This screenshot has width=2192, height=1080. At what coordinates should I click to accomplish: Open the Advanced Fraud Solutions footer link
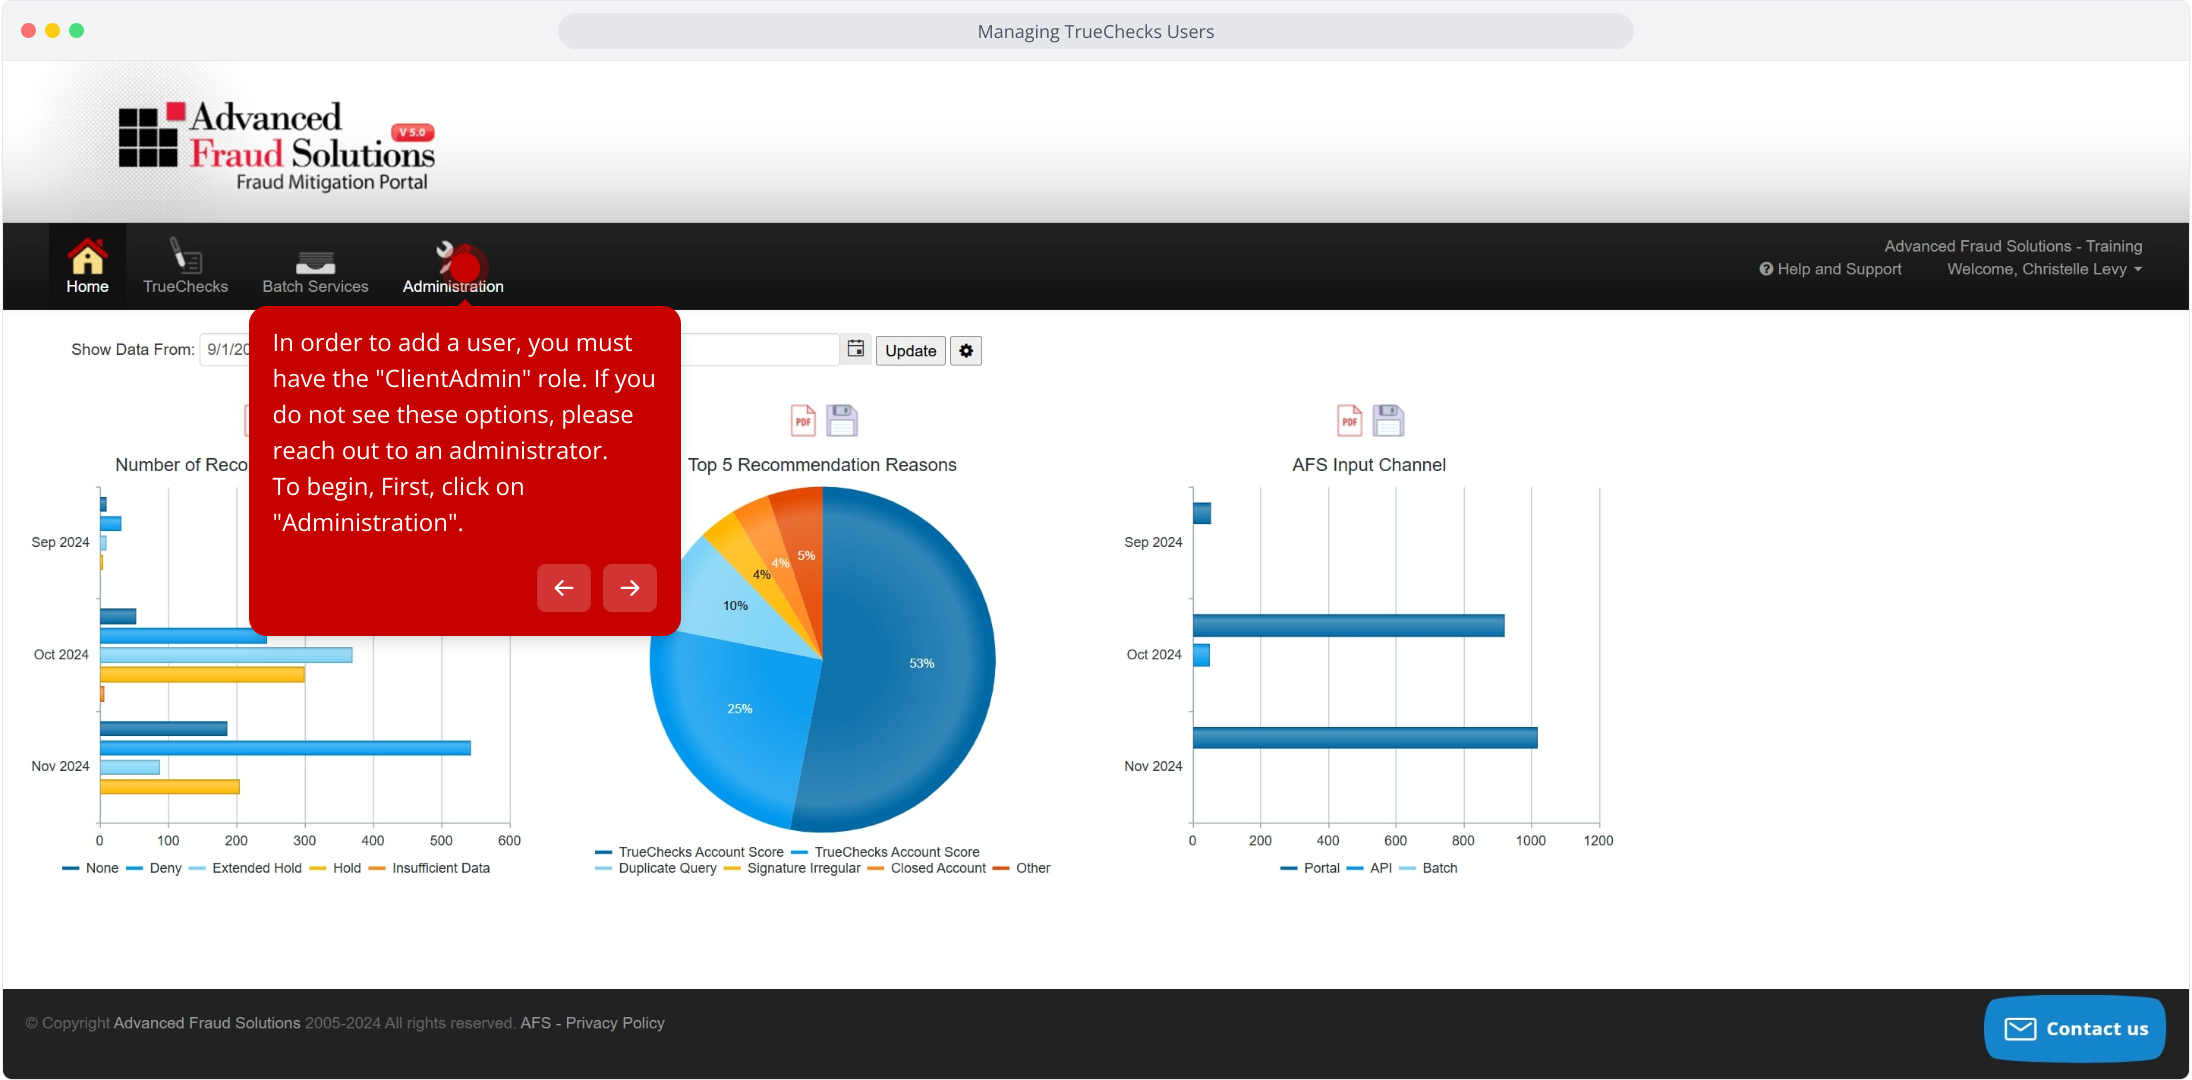coord(207,1023)
